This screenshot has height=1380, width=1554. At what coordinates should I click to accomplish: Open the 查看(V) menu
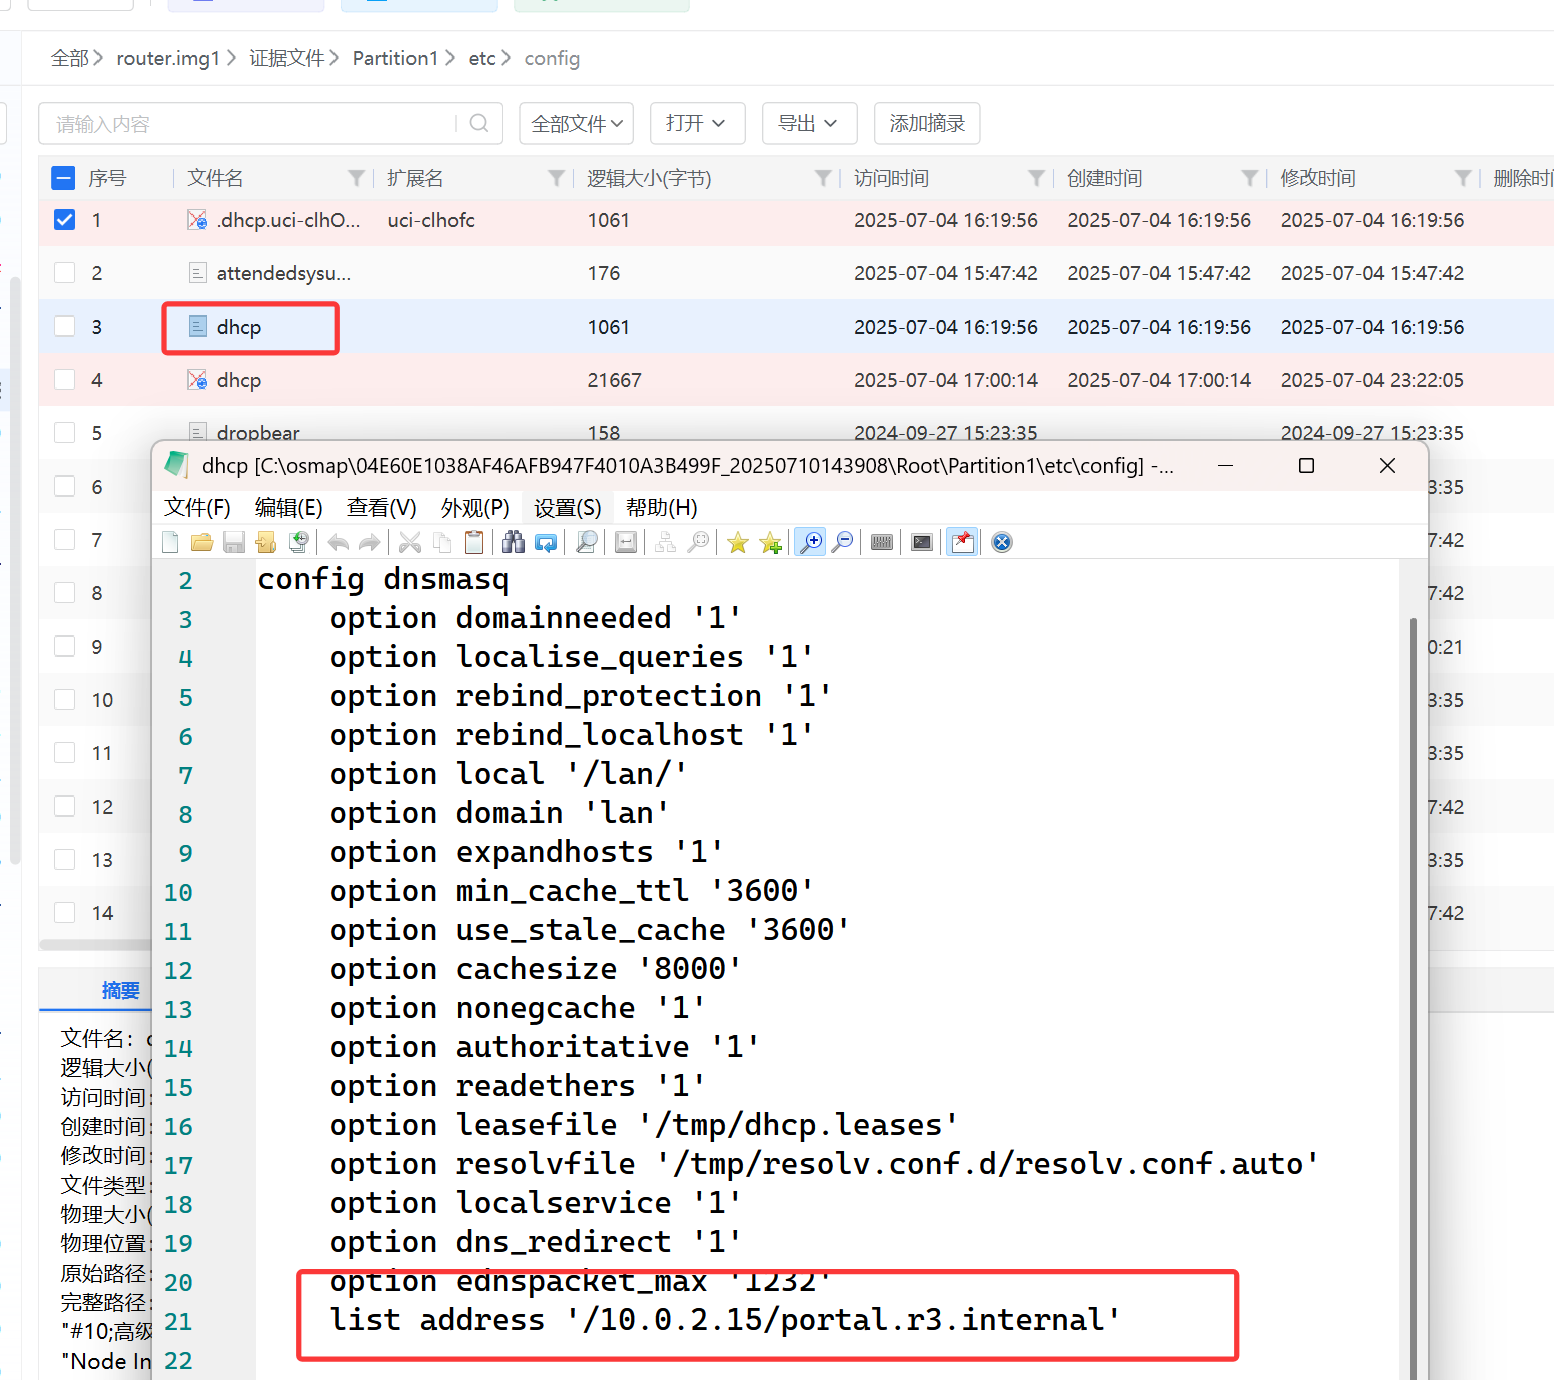[x=381, y=508]
